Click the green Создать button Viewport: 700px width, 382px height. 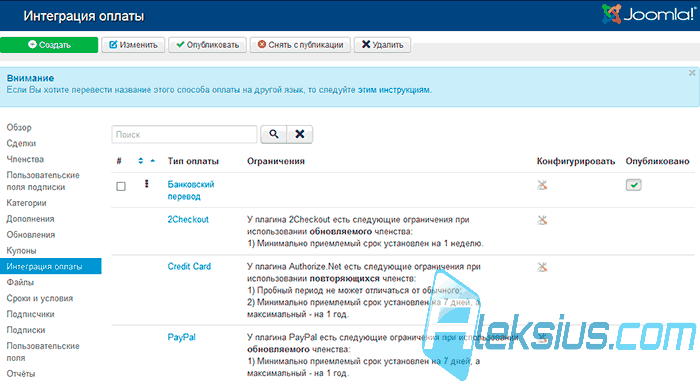click(49, 45)
